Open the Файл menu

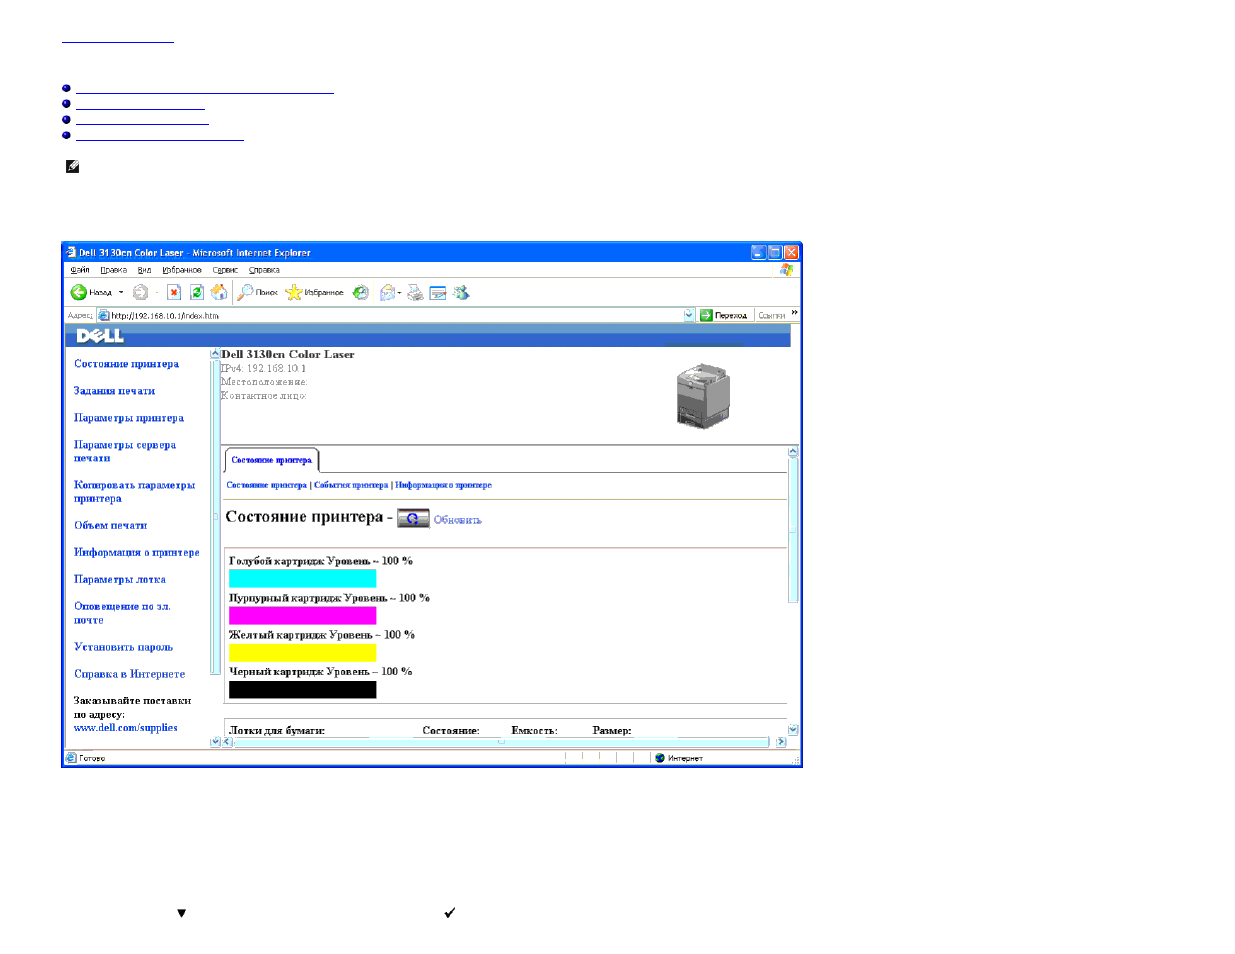80,270
